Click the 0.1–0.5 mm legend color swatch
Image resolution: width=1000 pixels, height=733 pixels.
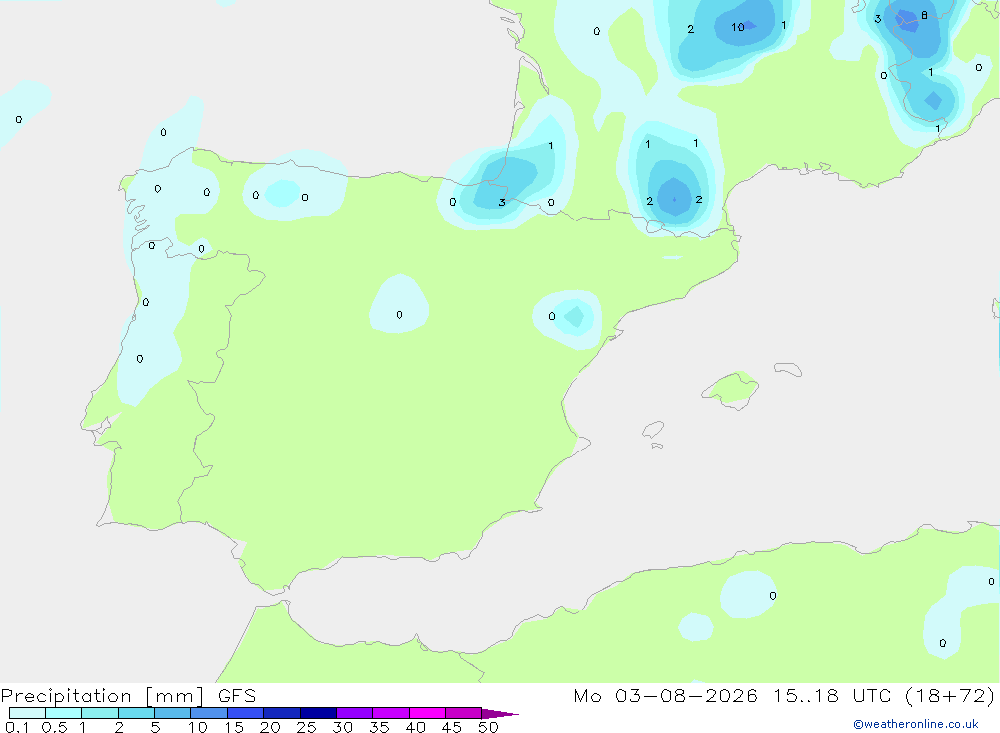coord(27,713)
